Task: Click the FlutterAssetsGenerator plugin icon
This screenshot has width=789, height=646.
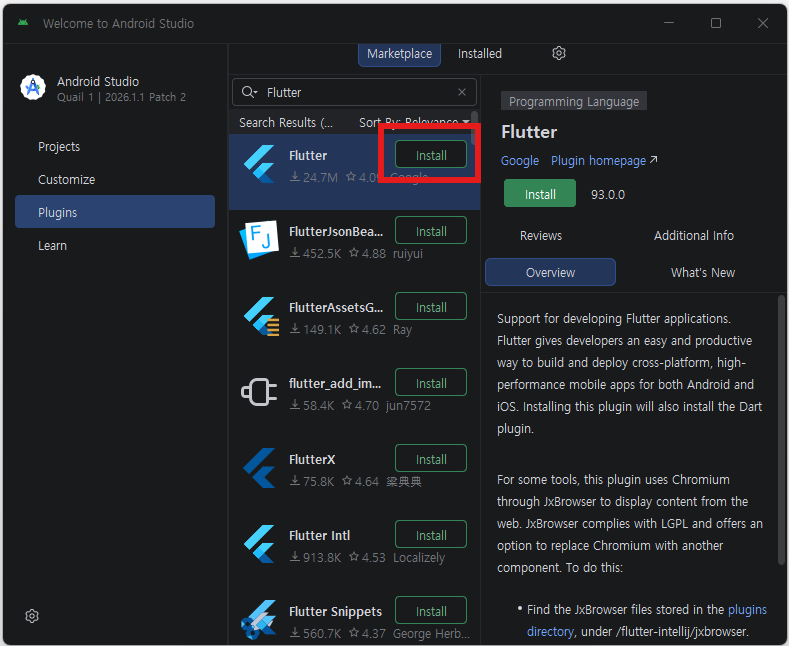Action: [261, 316]
